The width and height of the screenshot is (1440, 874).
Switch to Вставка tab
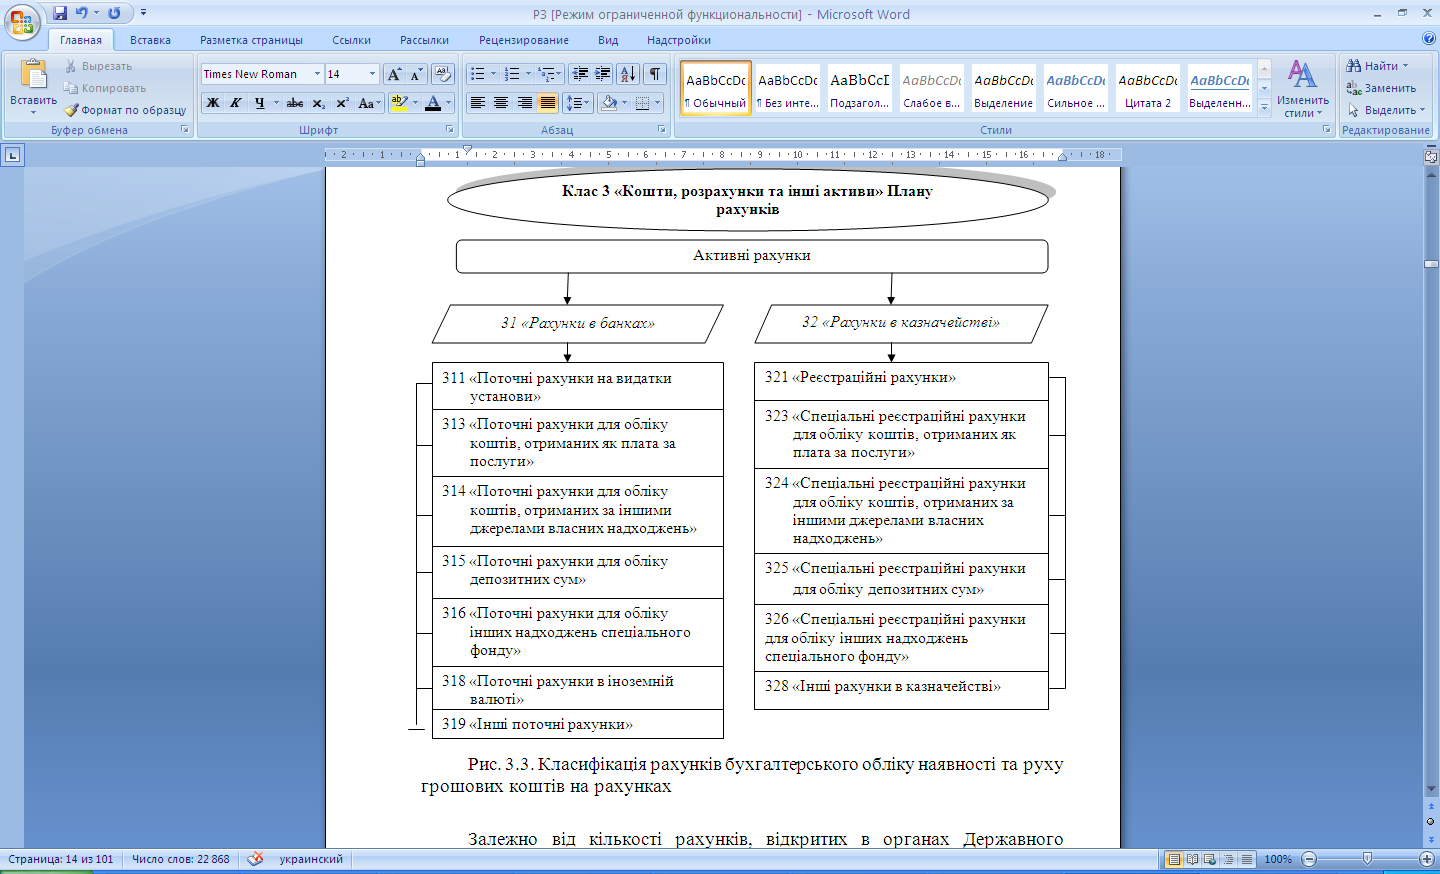(x=150, y=40)
